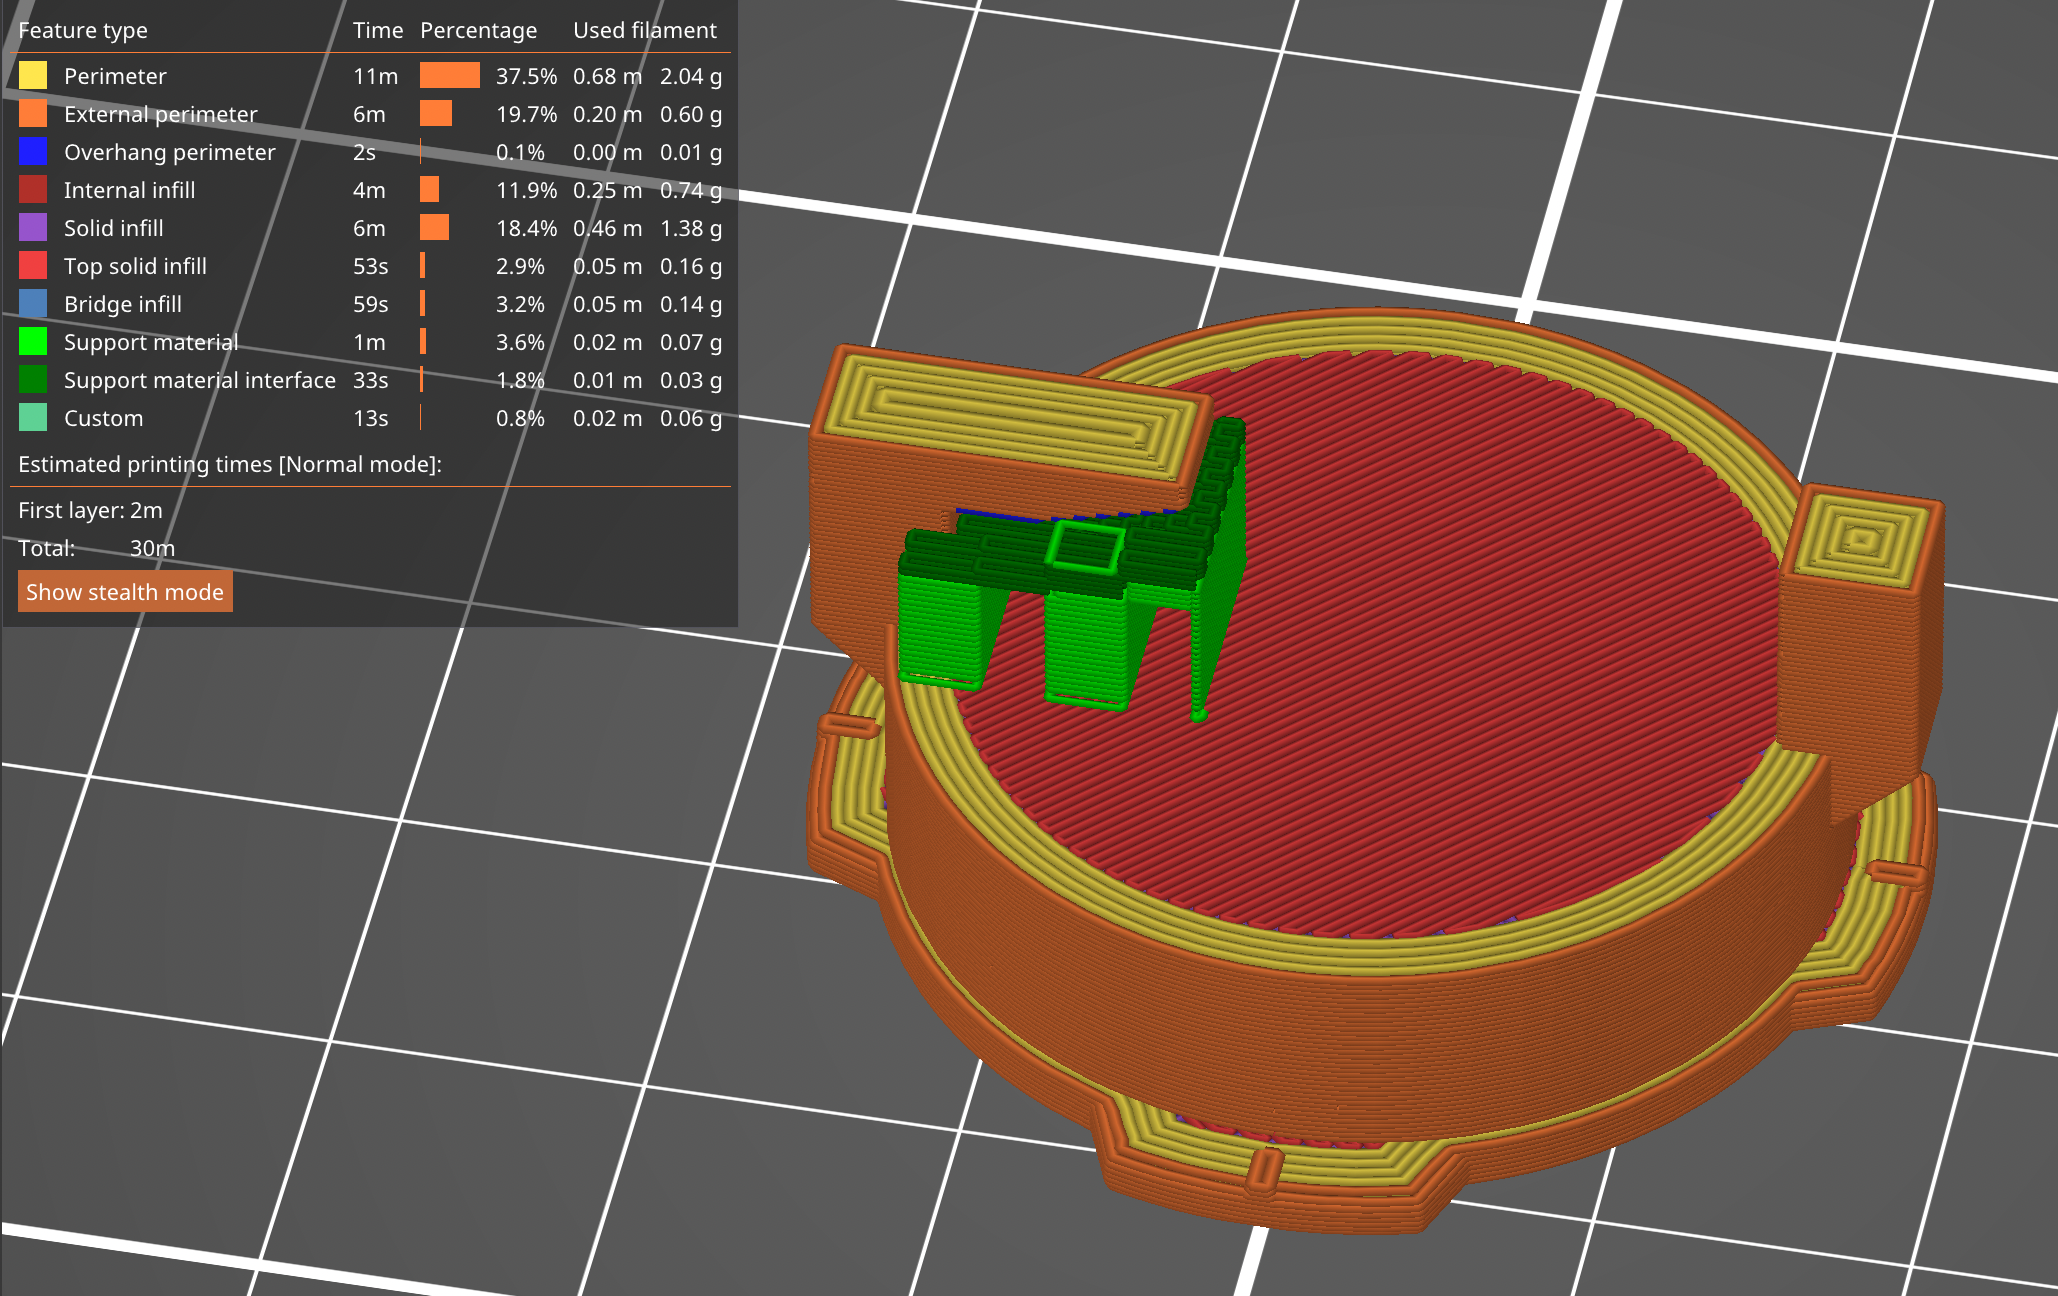Click the Total print time 30m value

pyautogui.click(x=152, y=548)
